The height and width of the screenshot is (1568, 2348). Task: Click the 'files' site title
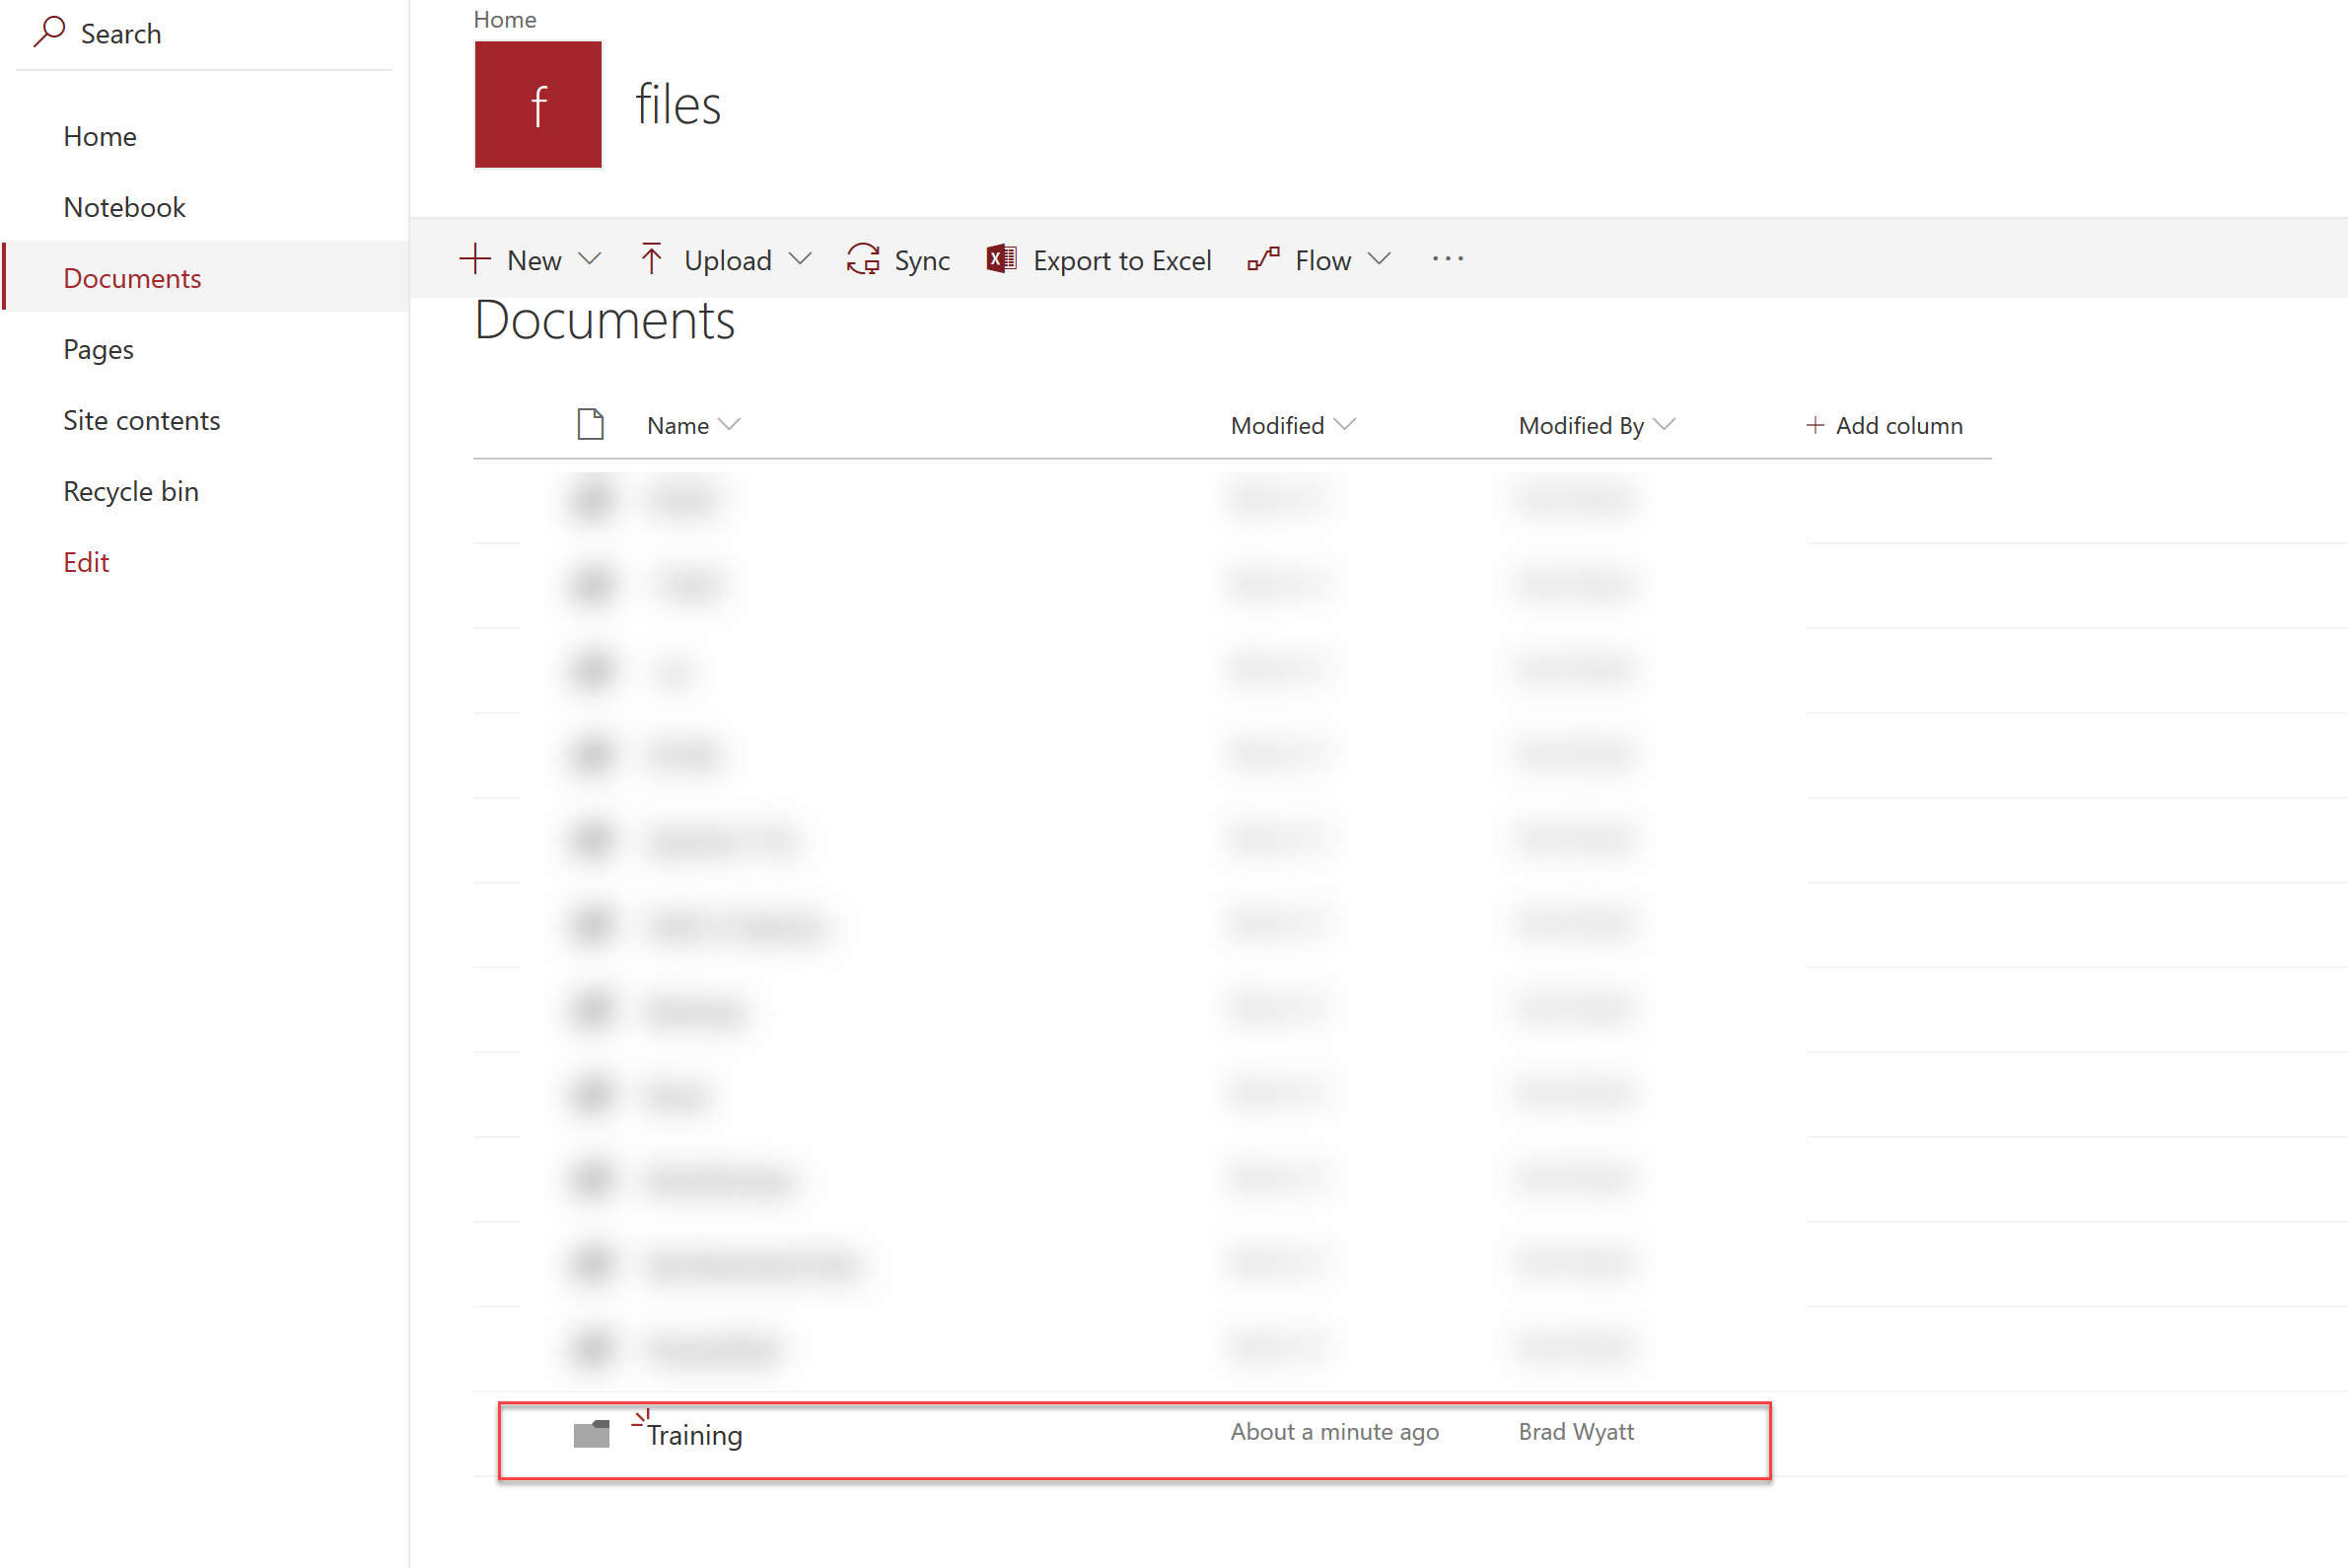(678, 104)
